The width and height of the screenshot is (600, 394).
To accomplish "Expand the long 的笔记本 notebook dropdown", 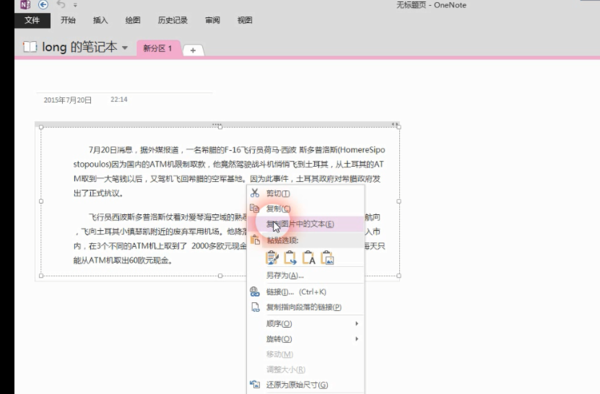I will 125,48.
